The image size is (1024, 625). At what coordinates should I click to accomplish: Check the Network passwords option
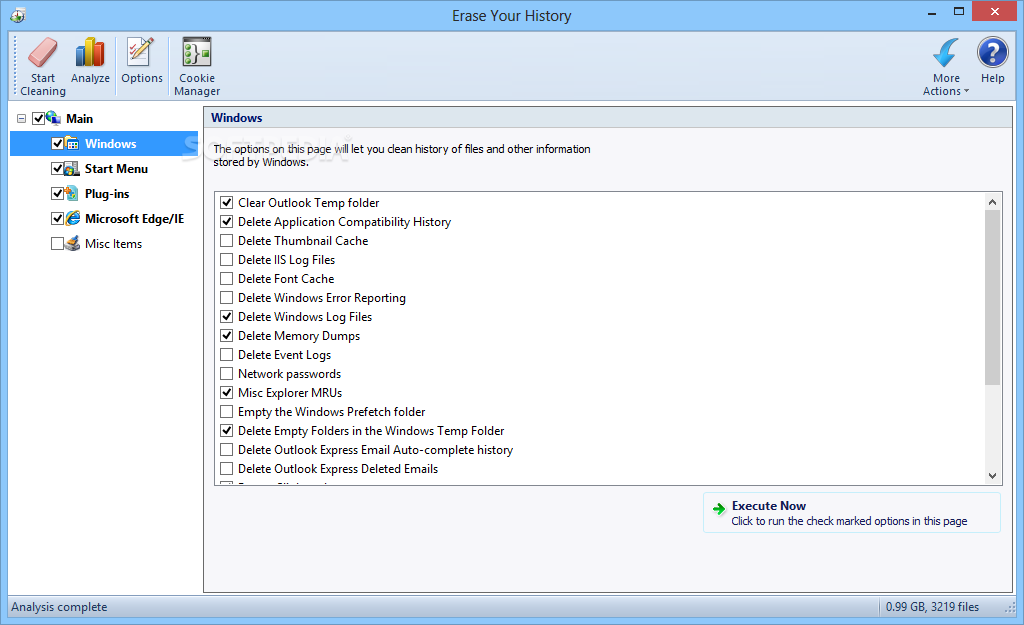pyautogui.click(x=227, y=374)
